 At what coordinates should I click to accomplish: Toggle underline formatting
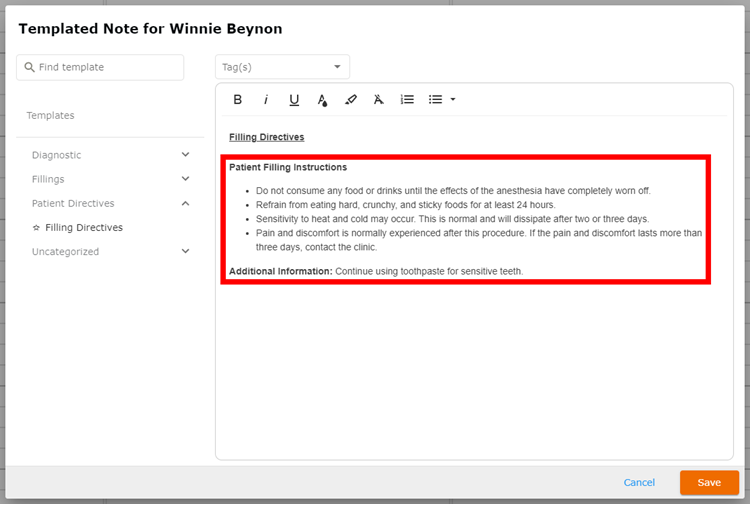pos(294,100)
